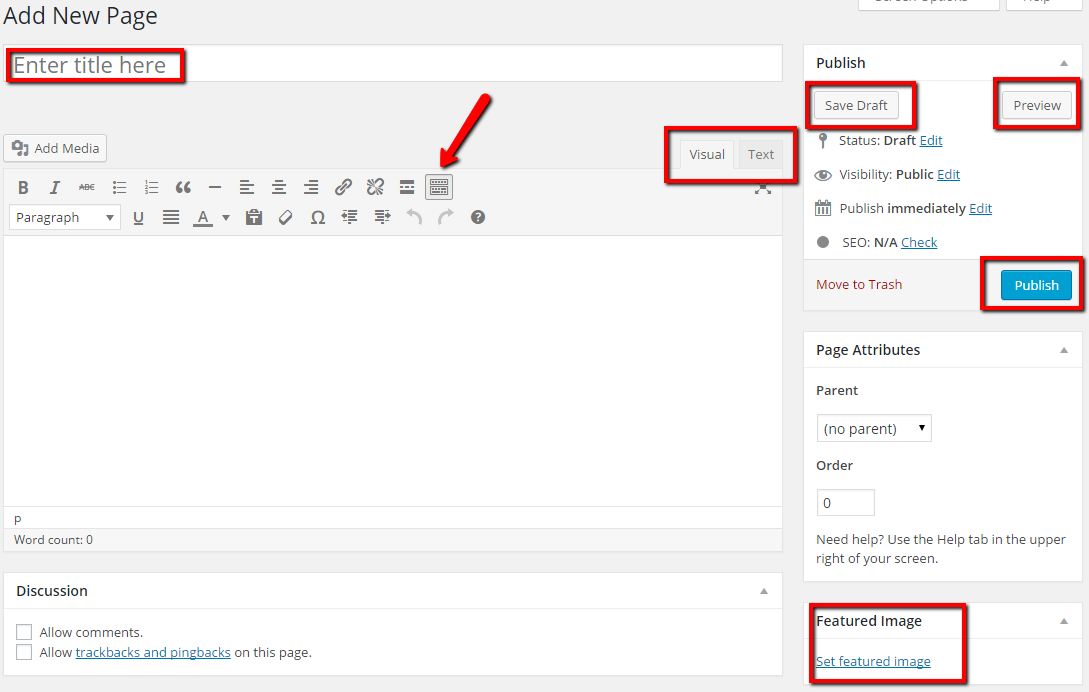The width and height of the screenshot is (1089, 692).
Task: Open the text color picker arrow
Action: pos(226,217)
